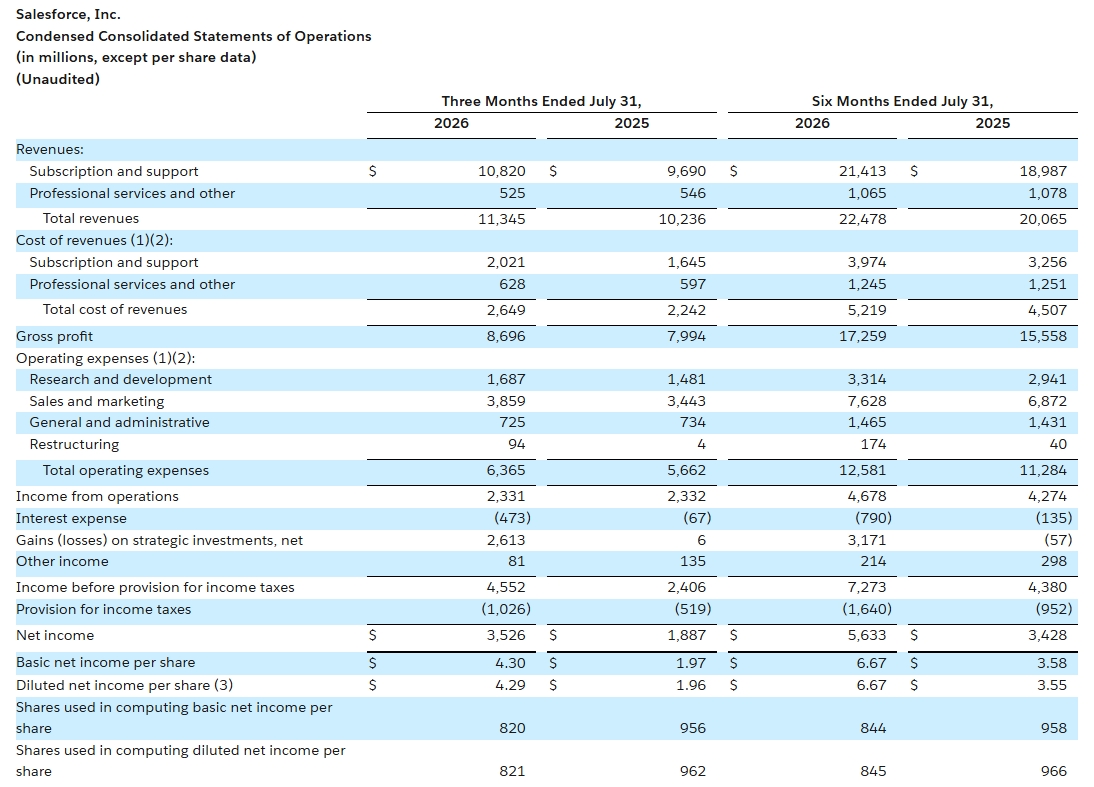Click the 81 other income value
Screen dimensions: 1094x787
point(516,562)
